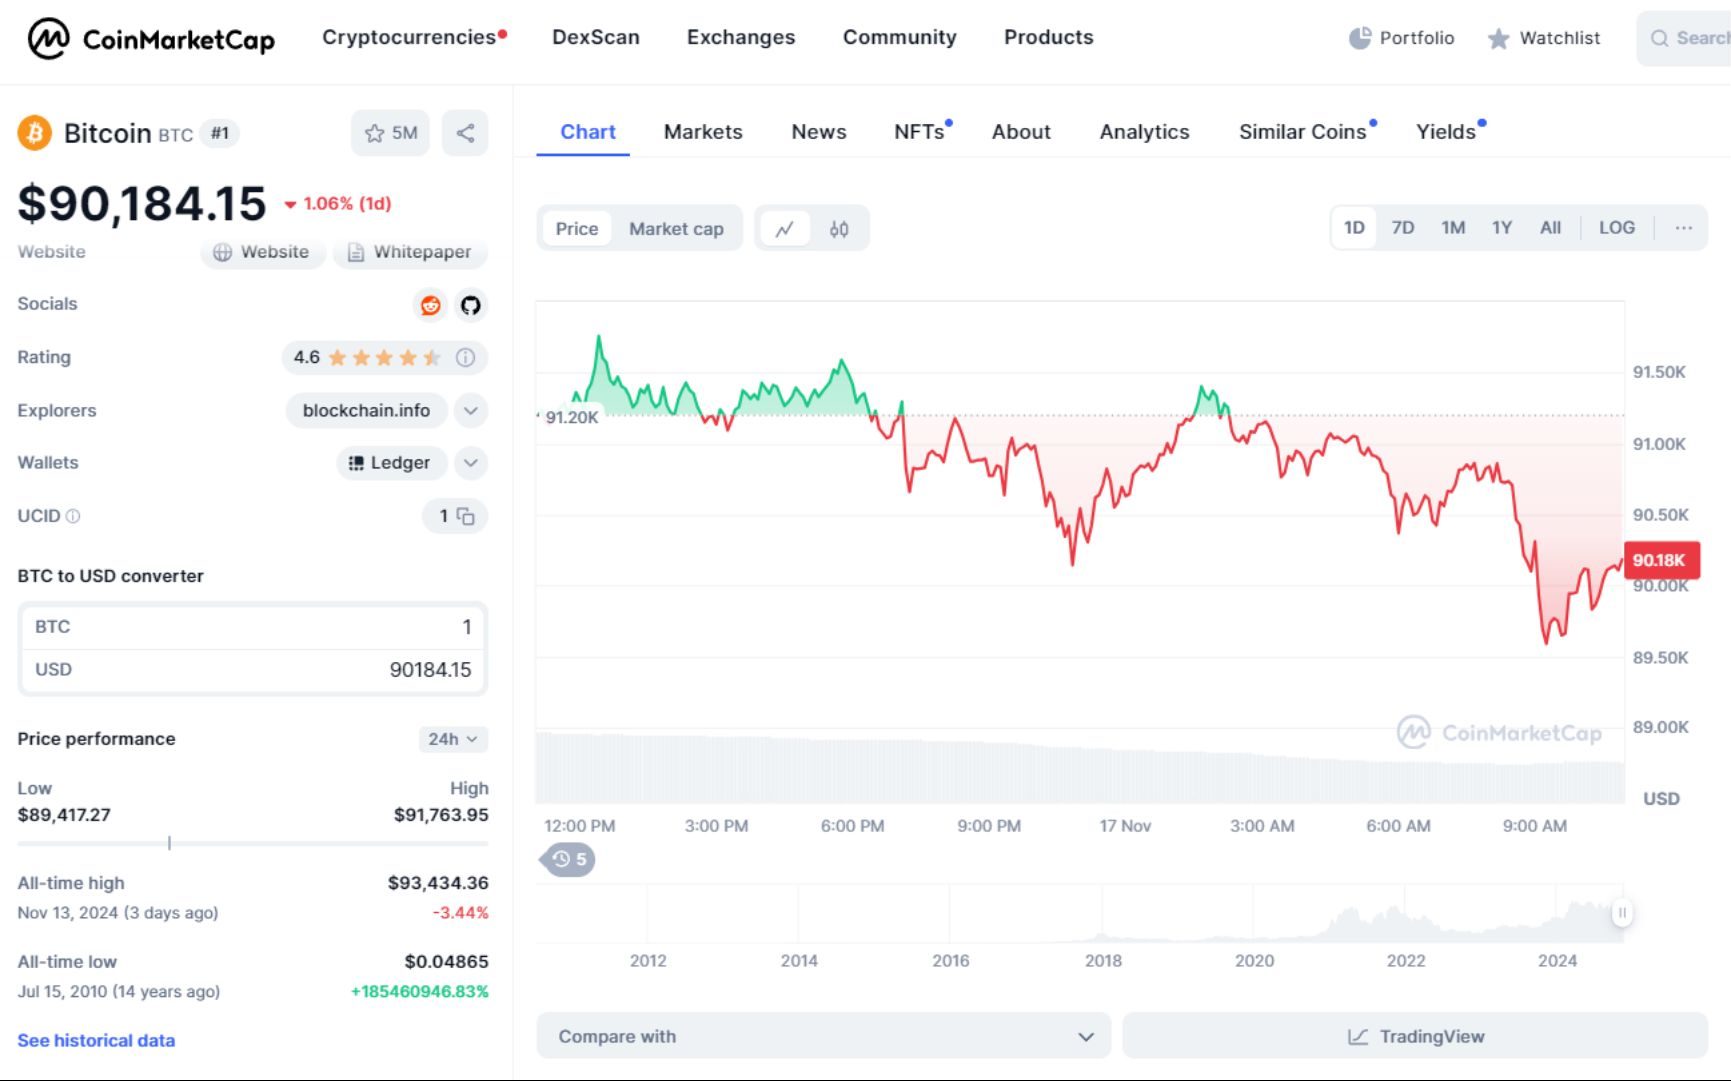Open the Wallets dropdown next to Ledger

[x=470, y=463]
